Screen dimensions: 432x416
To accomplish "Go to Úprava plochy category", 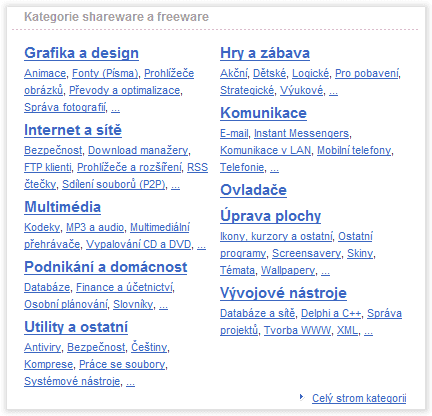I will (270, 216).
